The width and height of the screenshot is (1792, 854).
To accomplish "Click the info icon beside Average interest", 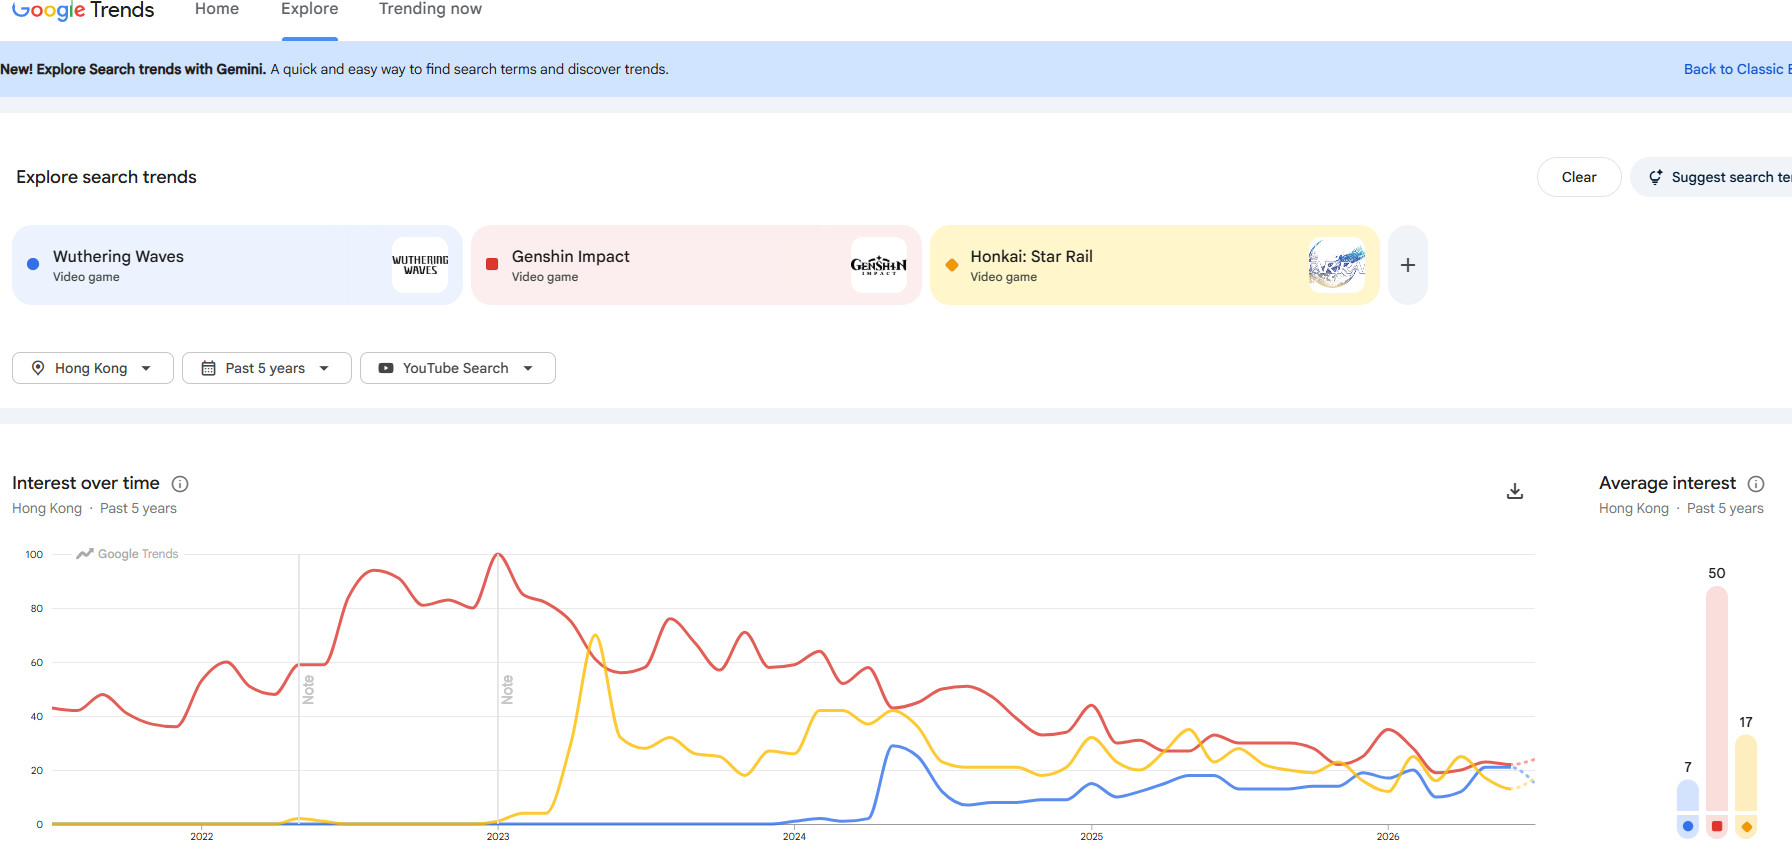I will [x=1756, y=484].
